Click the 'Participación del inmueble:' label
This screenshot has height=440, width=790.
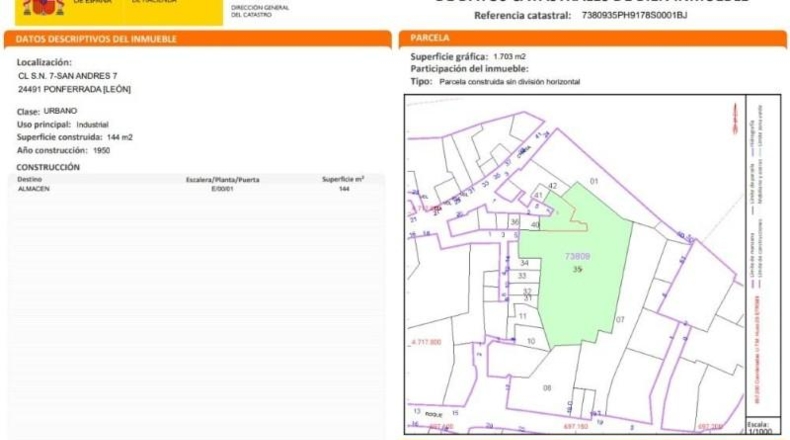(469, 69)
